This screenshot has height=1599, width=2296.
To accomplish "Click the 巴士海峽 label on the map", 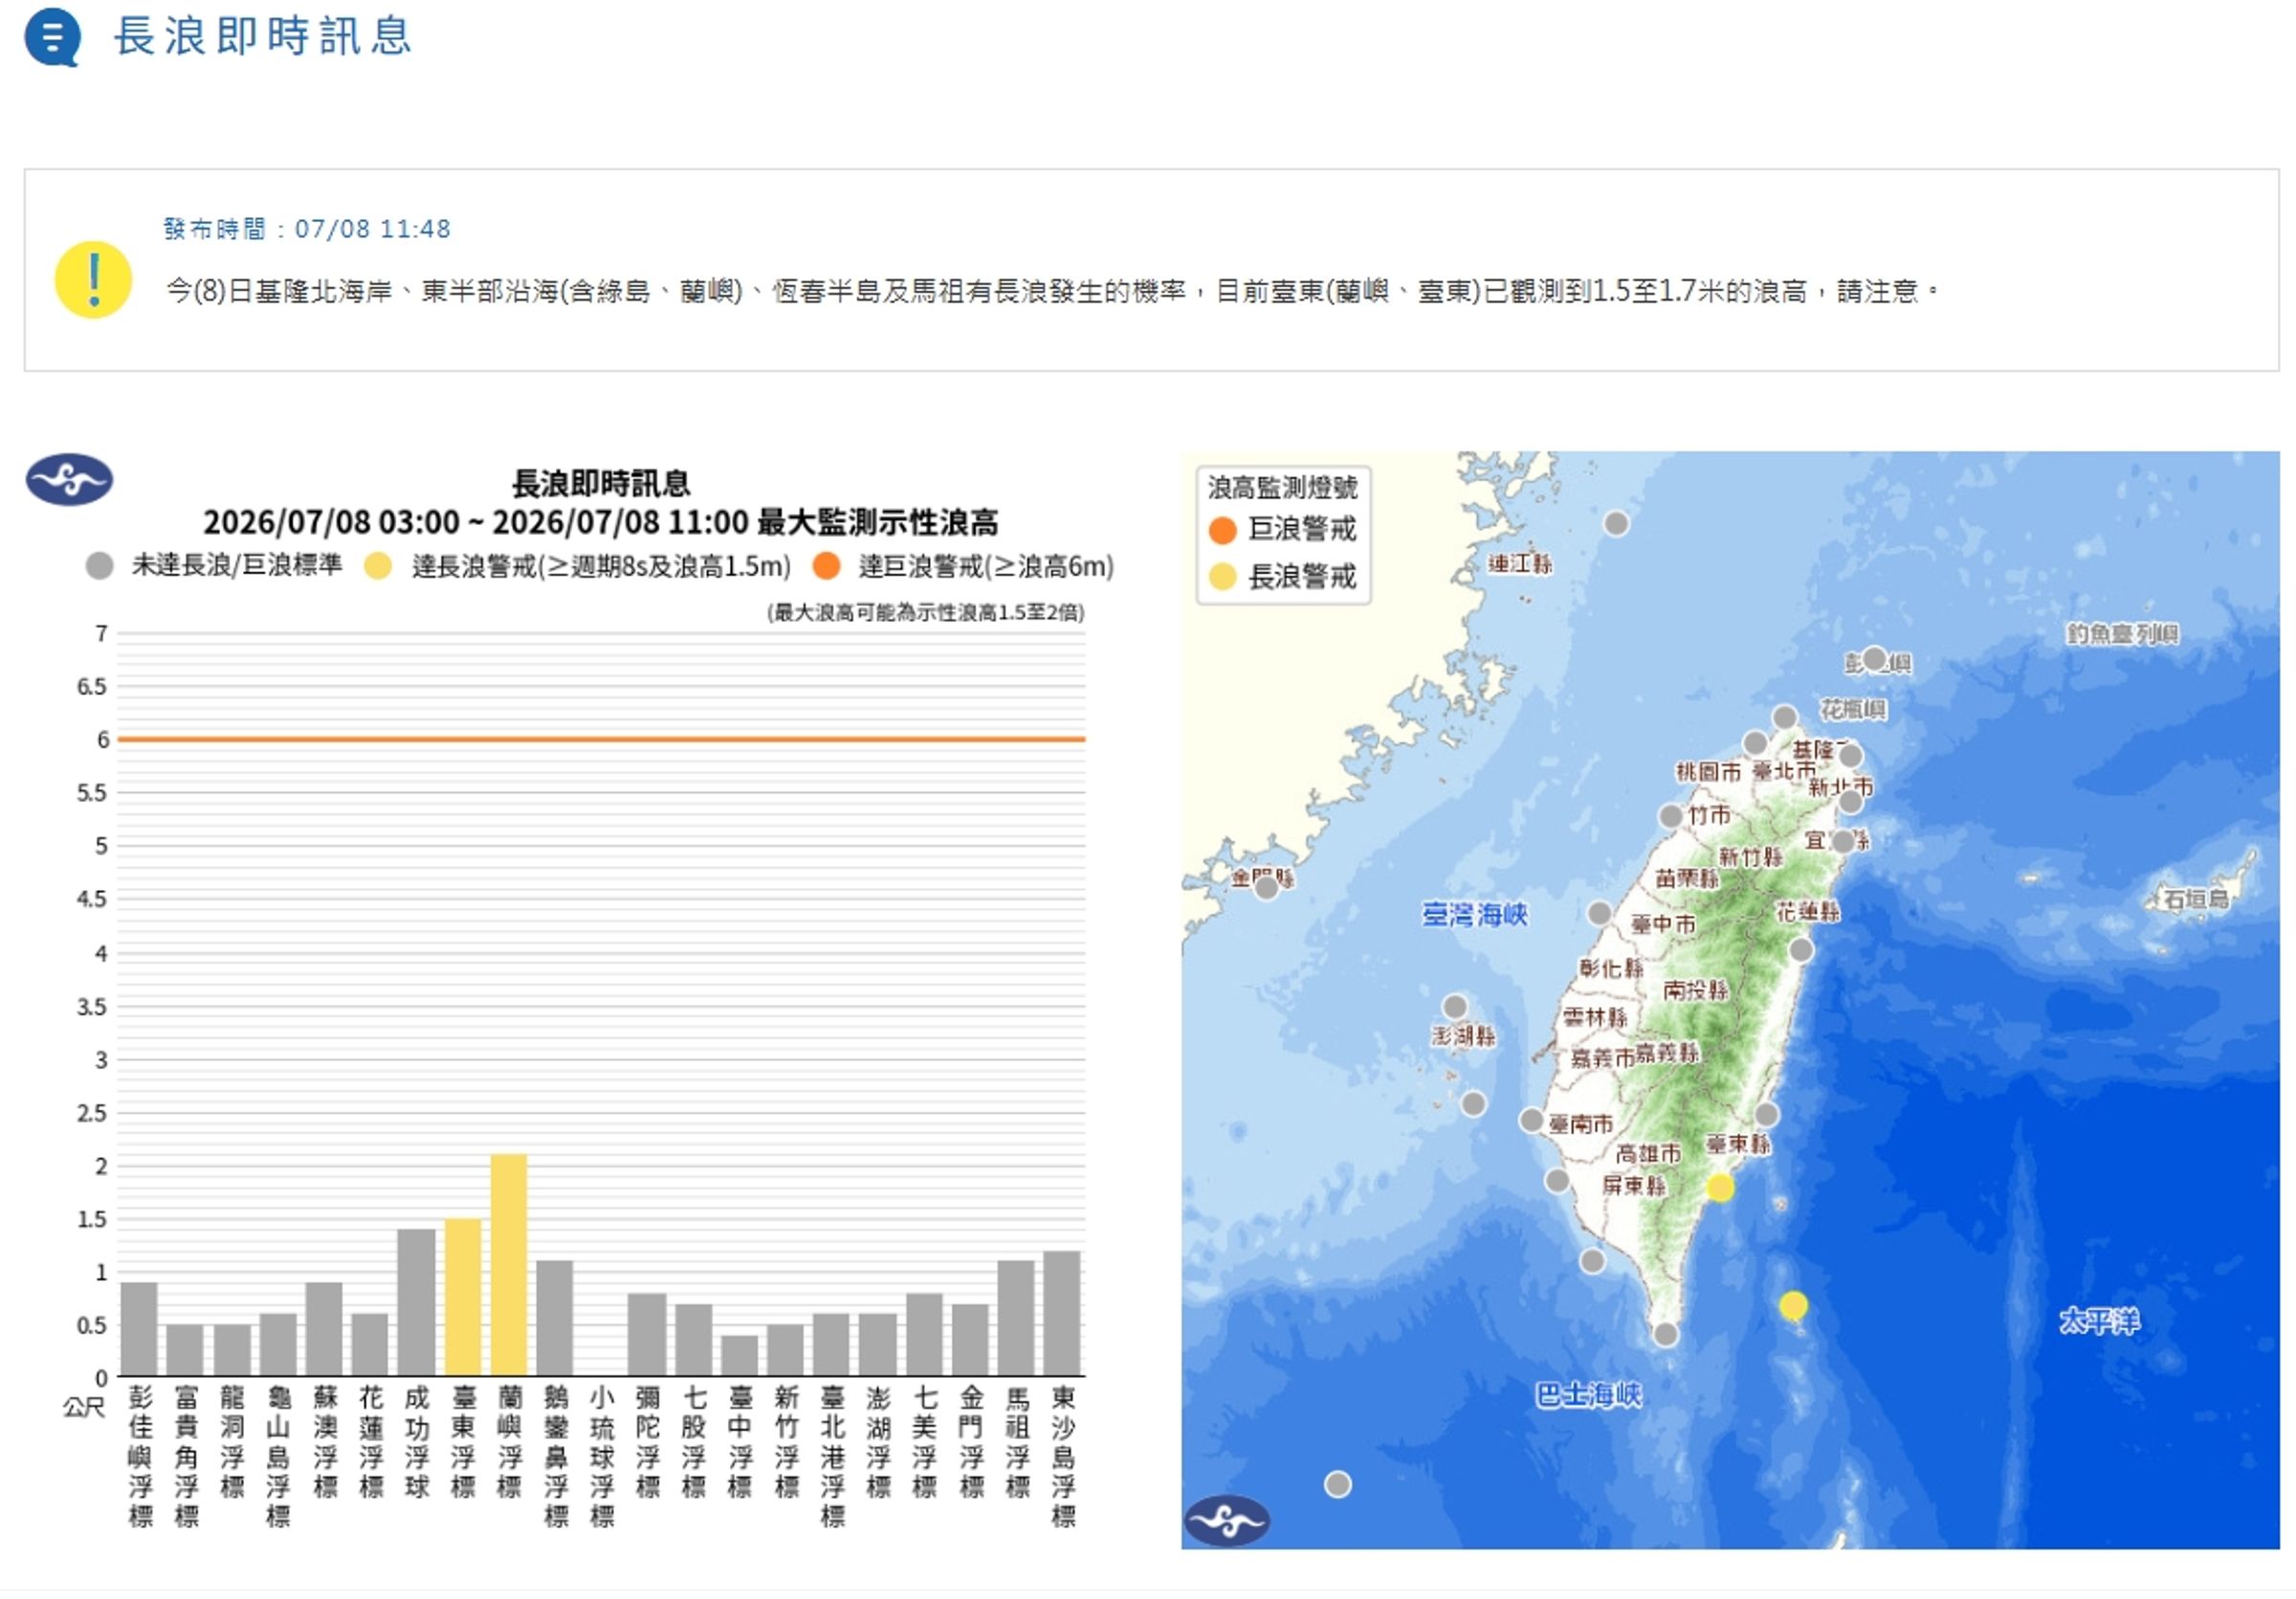I will point(1588,1395).
